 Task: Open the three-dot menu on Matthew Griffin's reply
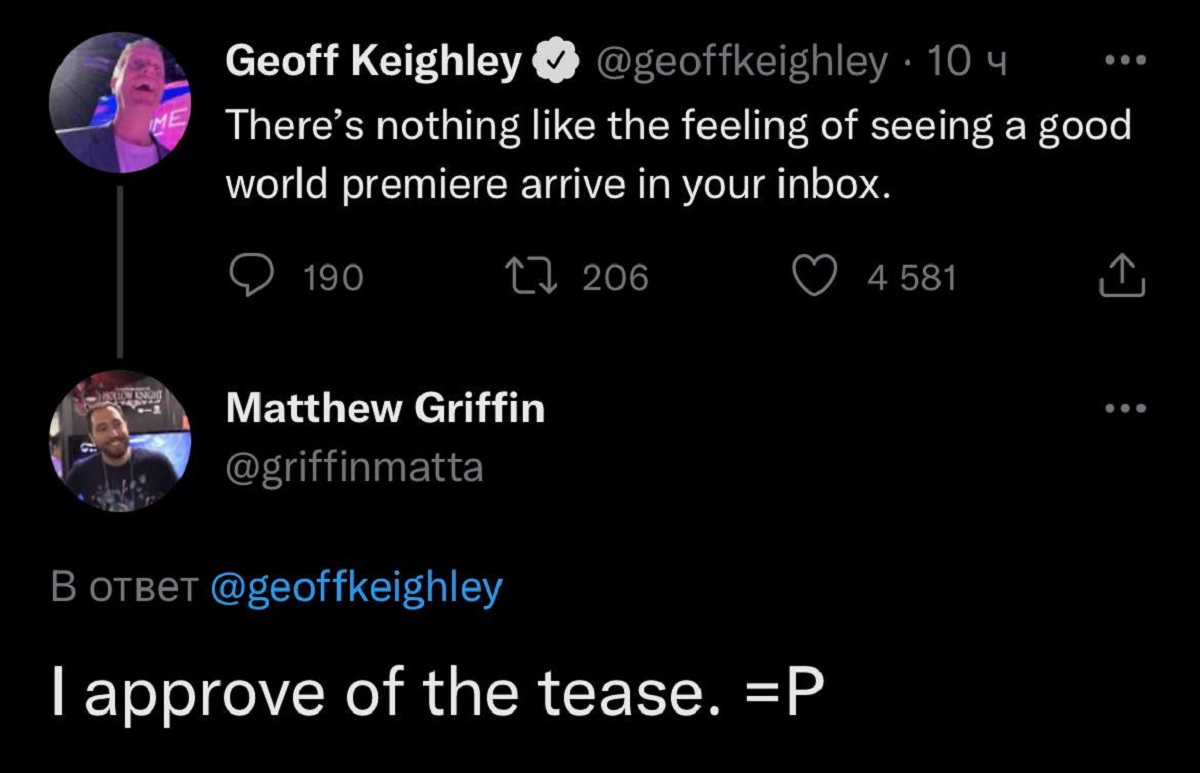pyautogui.click(x=1125, y=408)
